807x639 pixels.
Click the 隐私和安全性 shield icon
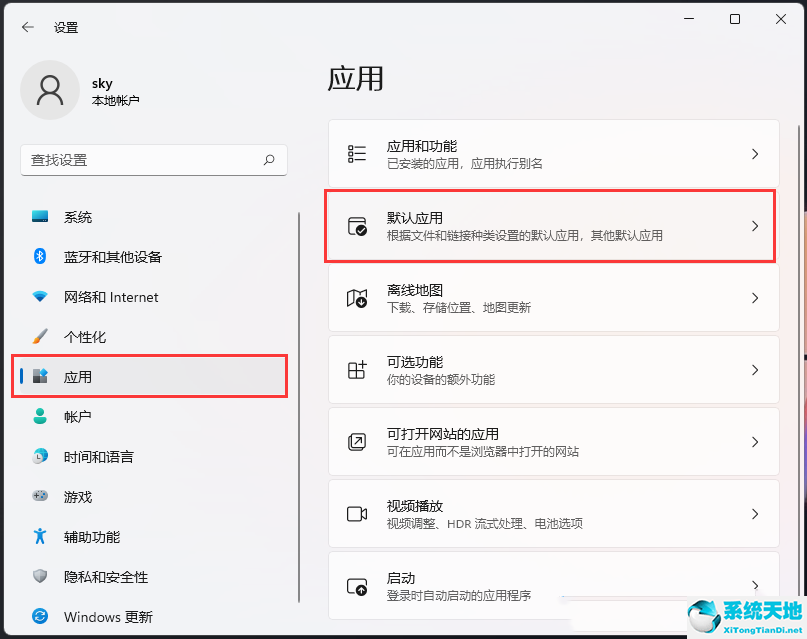pos(40,577)
